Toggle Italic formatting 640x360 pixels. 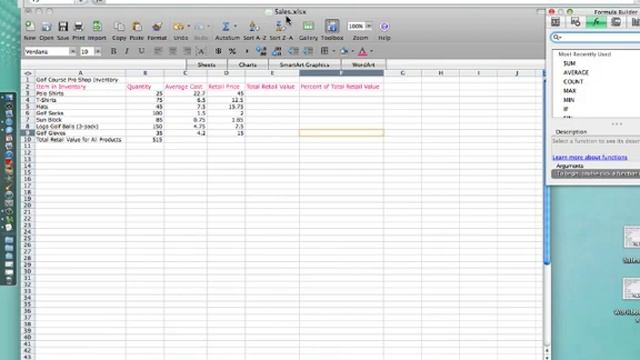tap(127, 51)
